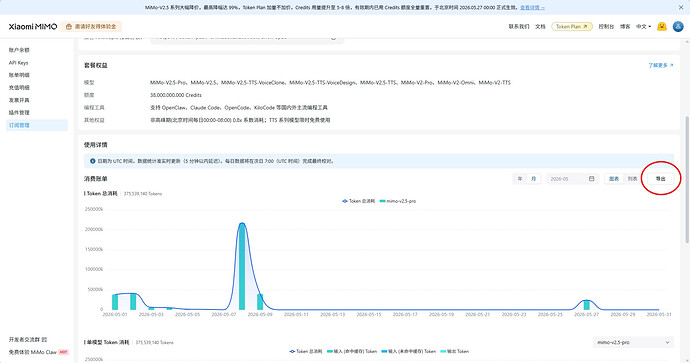Click the gift icon in invite button

(x=69, y=26)
